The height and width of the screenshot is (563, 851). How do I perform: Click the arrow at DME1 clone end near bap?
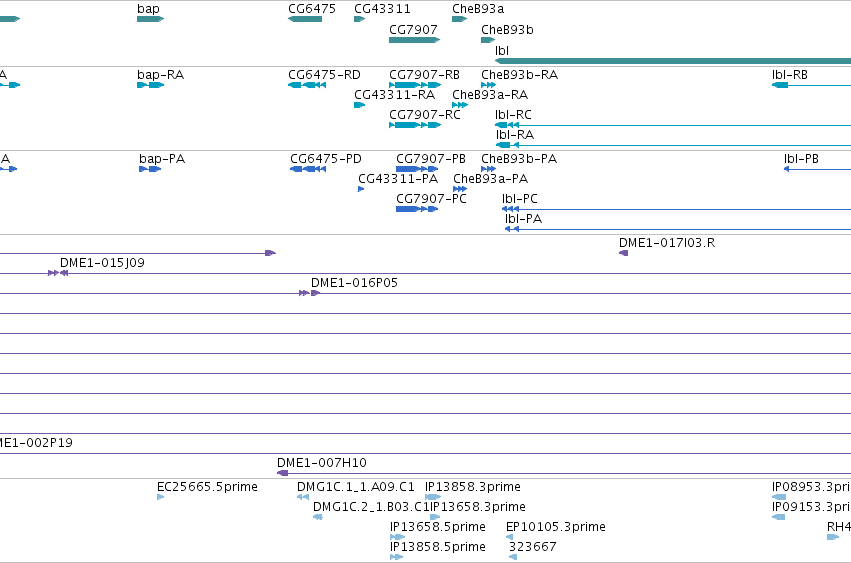(x=270, y=253)
